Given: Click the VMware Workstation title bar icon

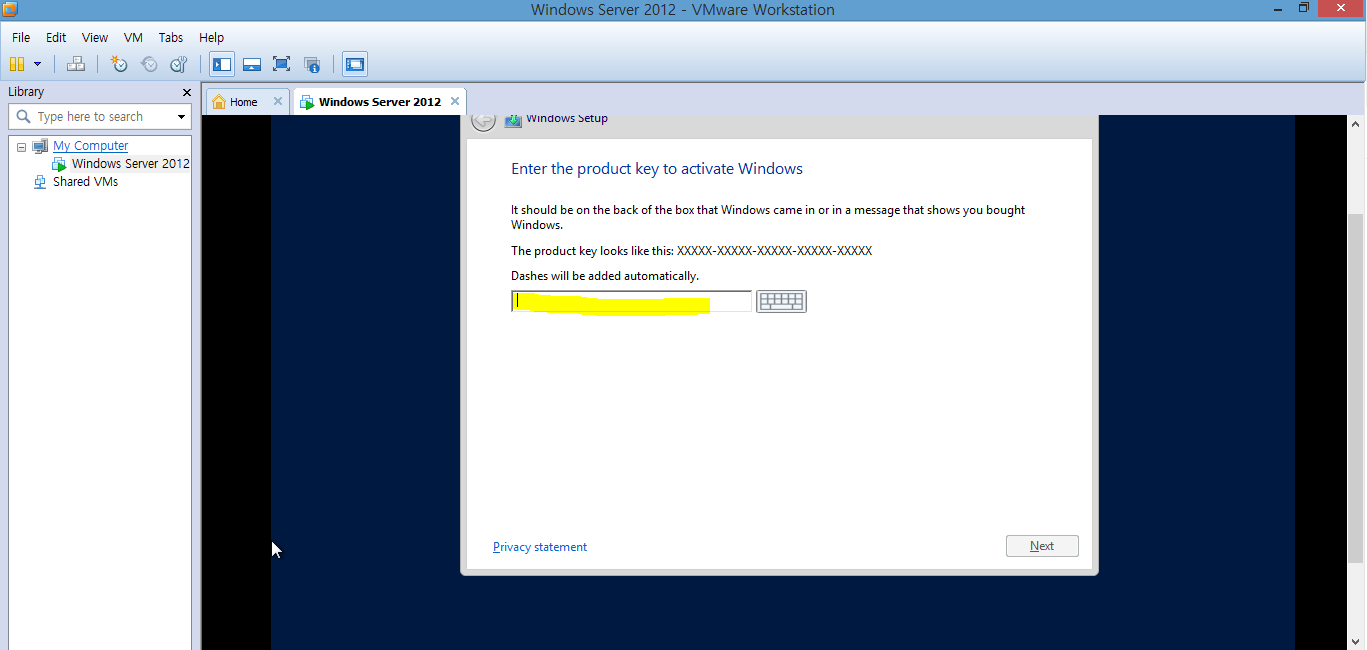Looking at the screenshot, I should pos(10,9).
